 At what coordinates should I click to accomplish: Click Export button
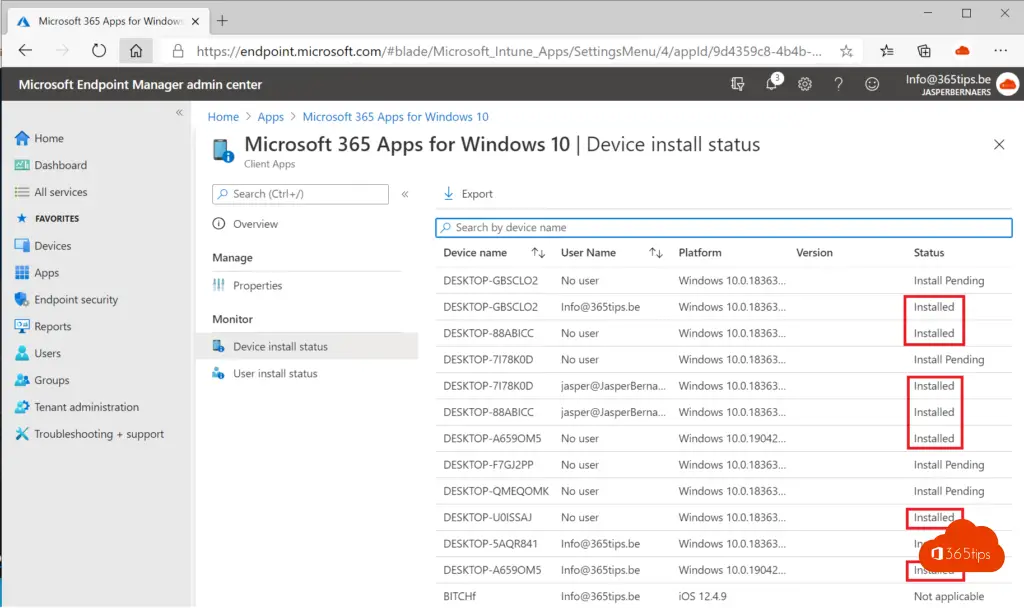pos(468,193)
